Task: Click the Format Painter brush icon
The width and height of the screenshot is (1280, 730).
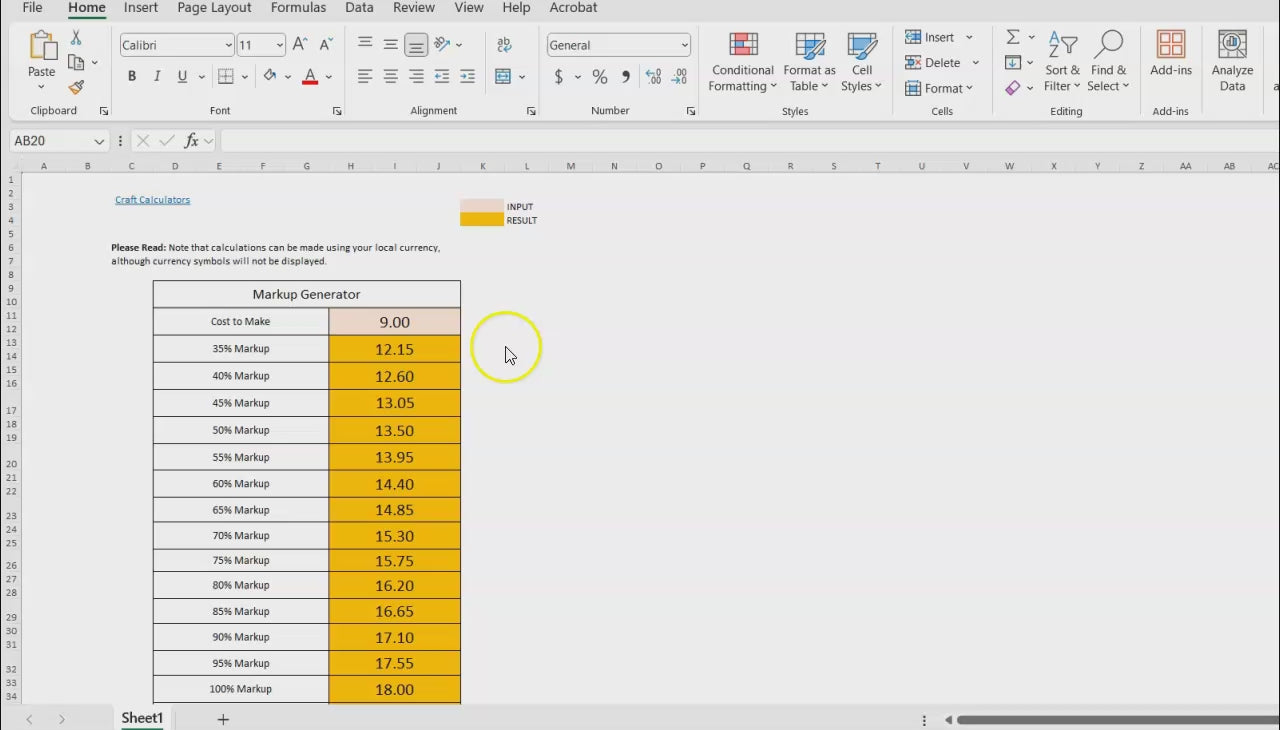Action: (x=76, y=88)
